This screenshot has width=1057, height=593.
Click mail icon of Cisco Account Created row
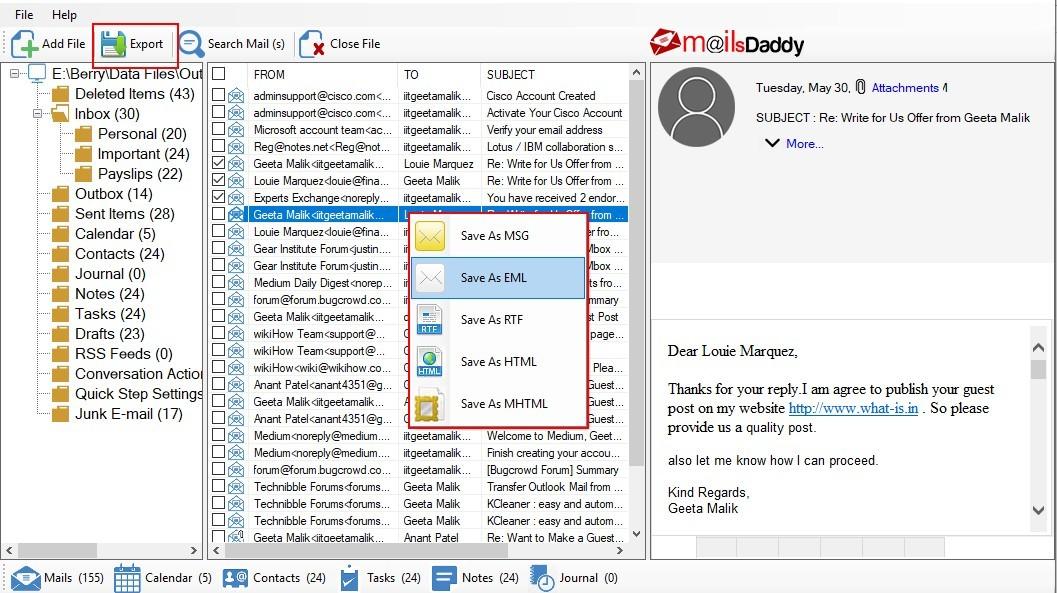tap(236, 96)
